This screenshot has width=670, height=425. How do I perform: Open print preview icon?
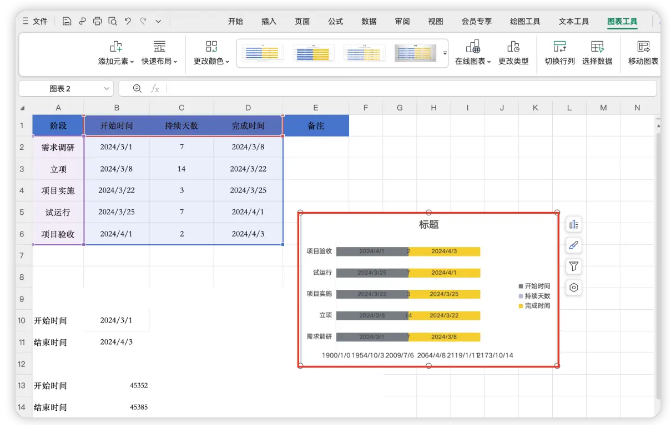click(x=113, y=21)
